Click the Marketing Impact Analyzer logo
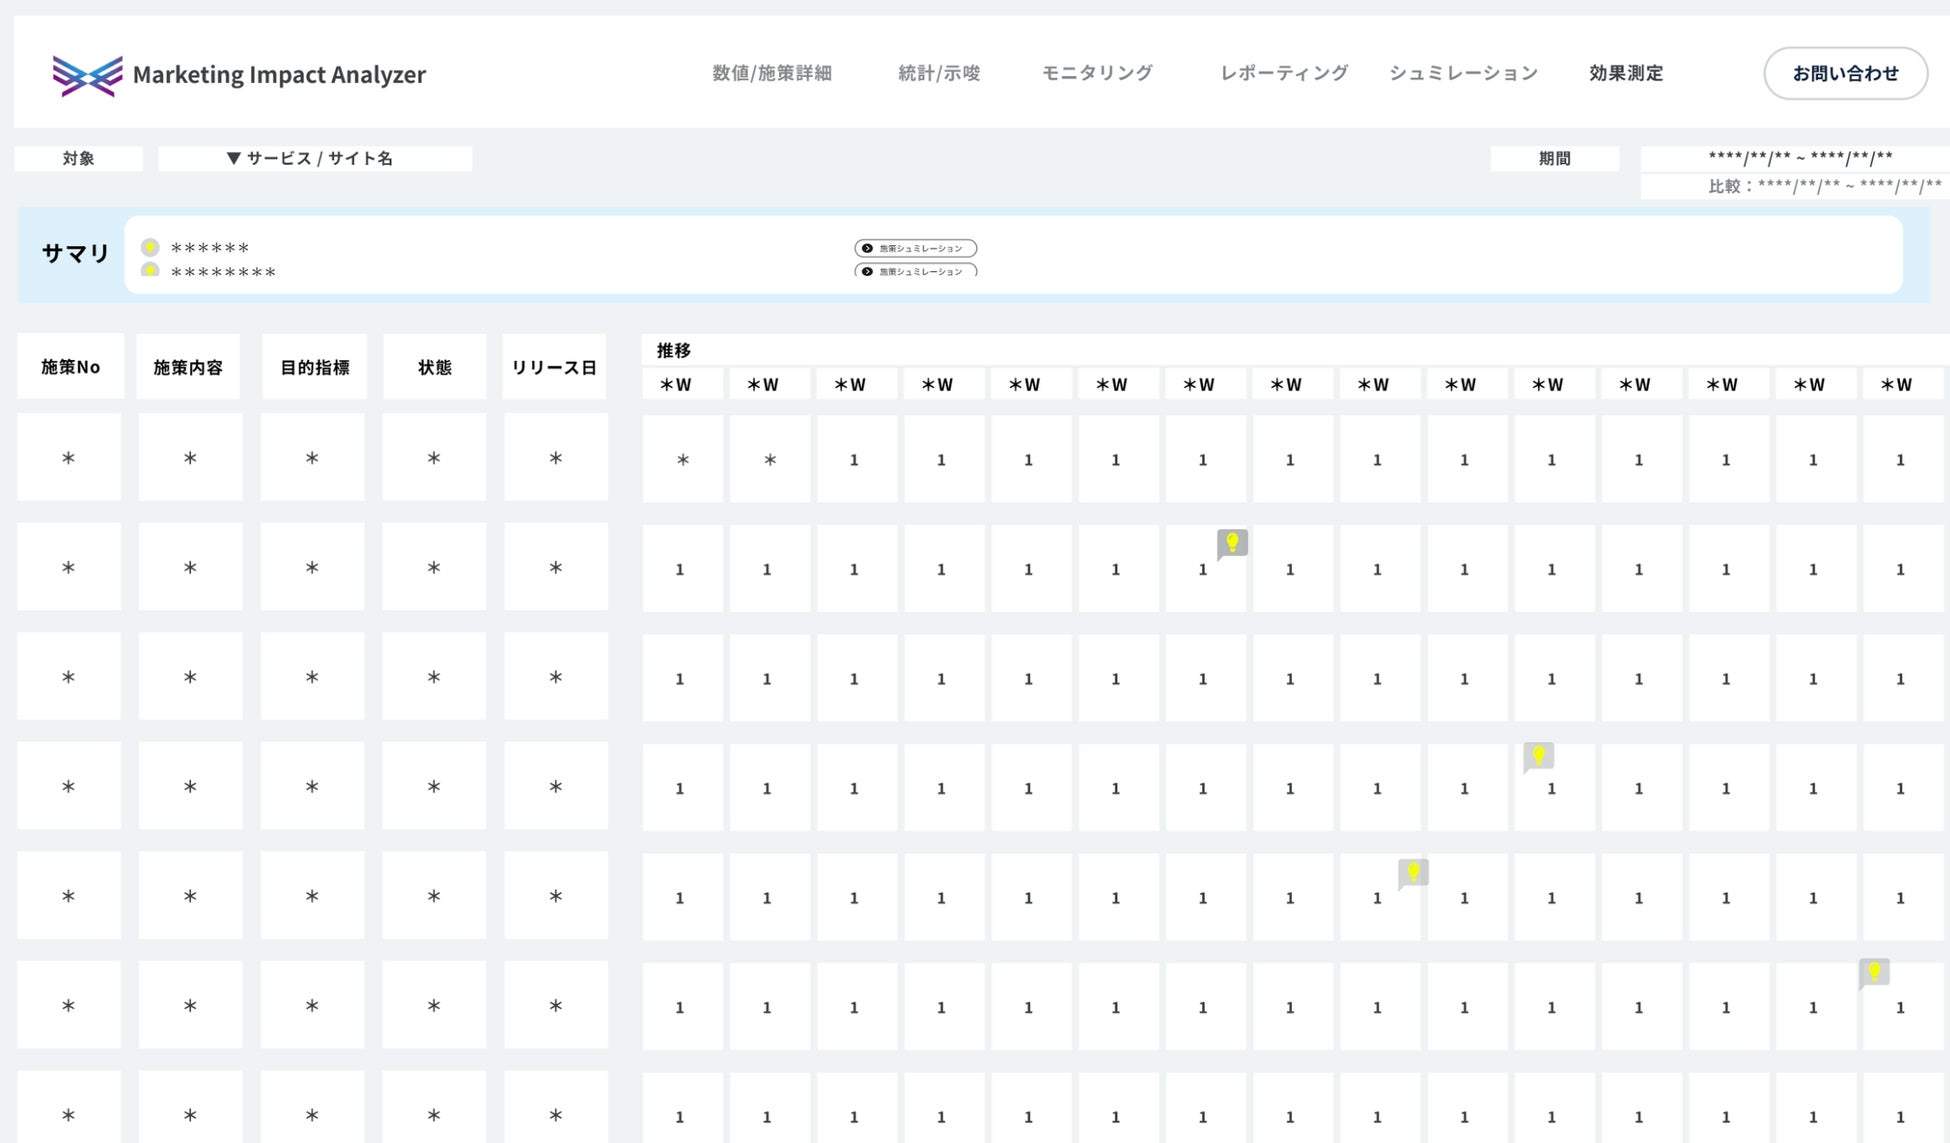Image resolution: width=1950 pixels, height=1143 pixels. (x=238, y=74)
